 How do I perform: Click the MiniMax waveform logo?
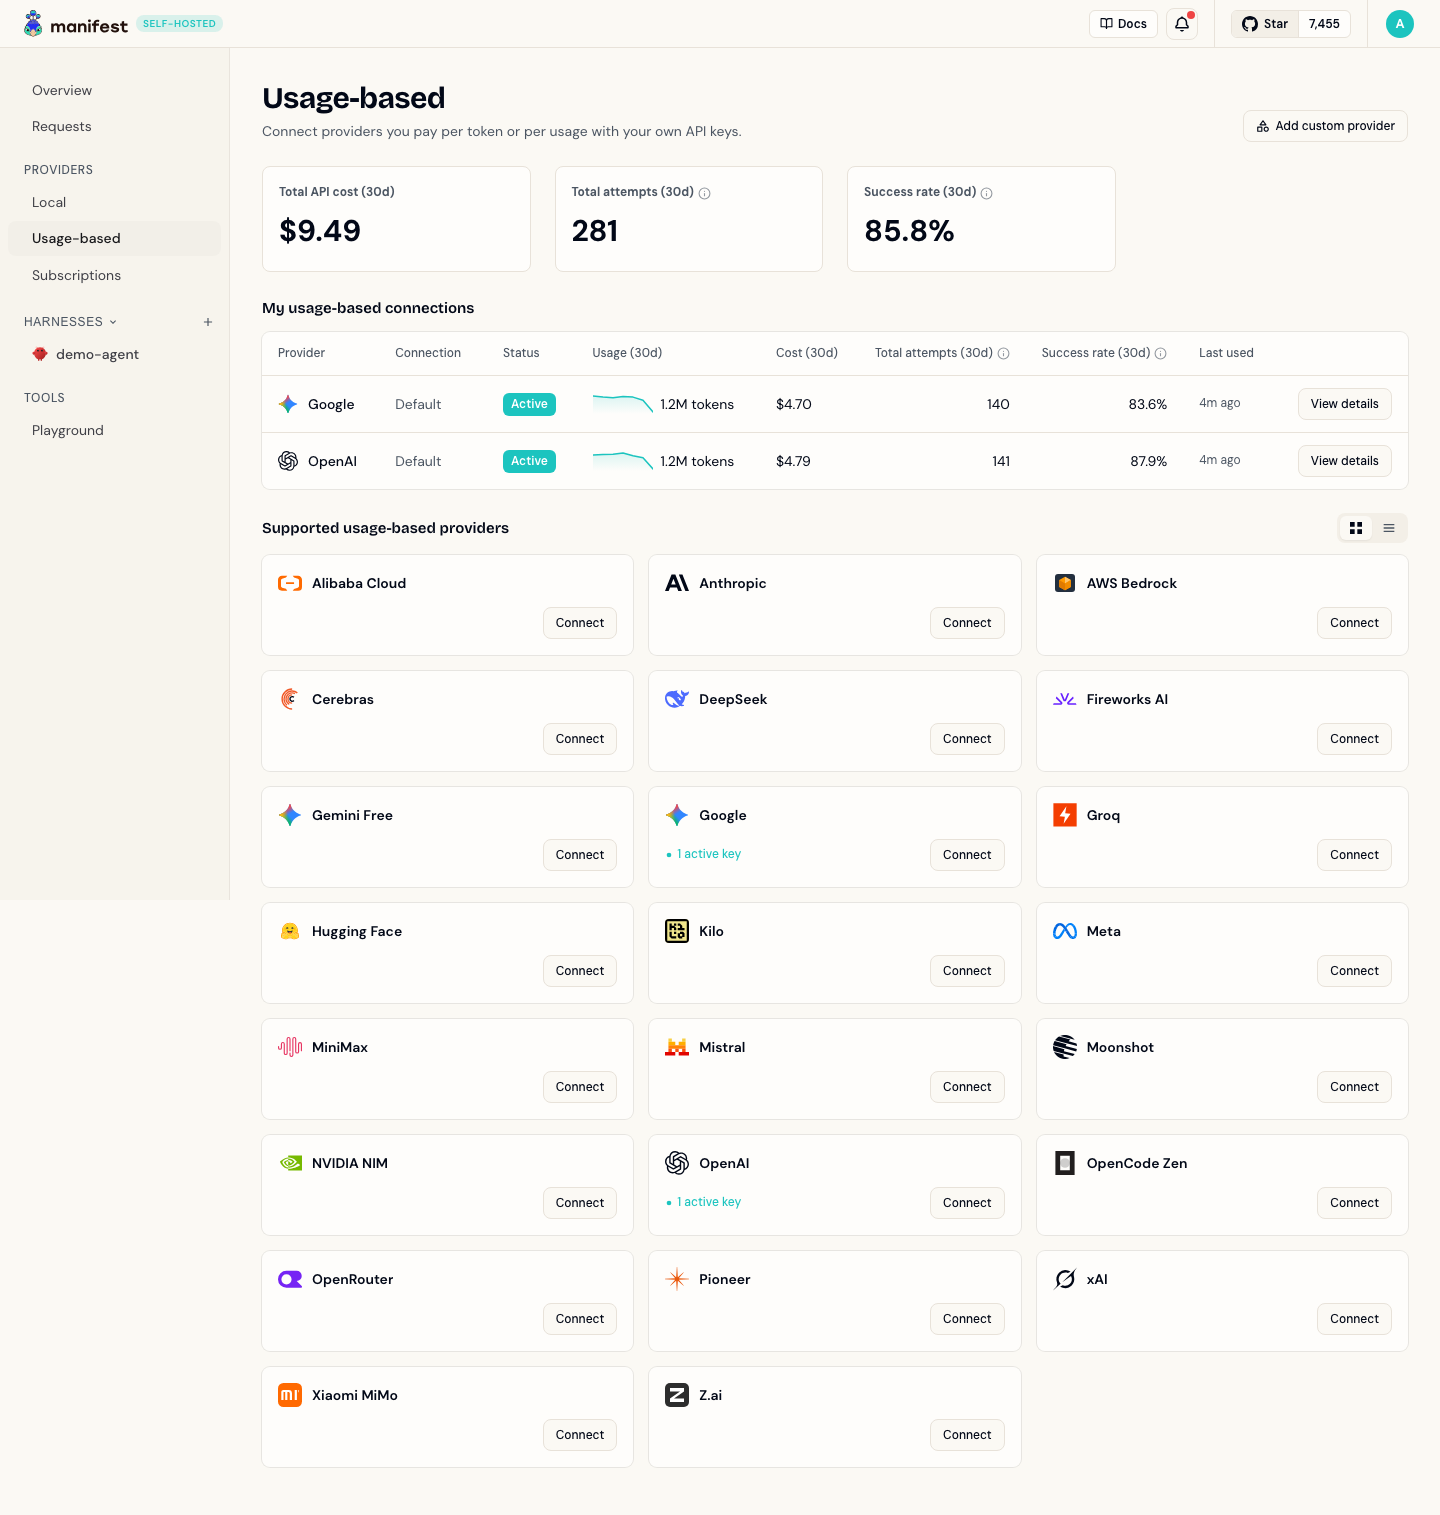coord(290,1047)
